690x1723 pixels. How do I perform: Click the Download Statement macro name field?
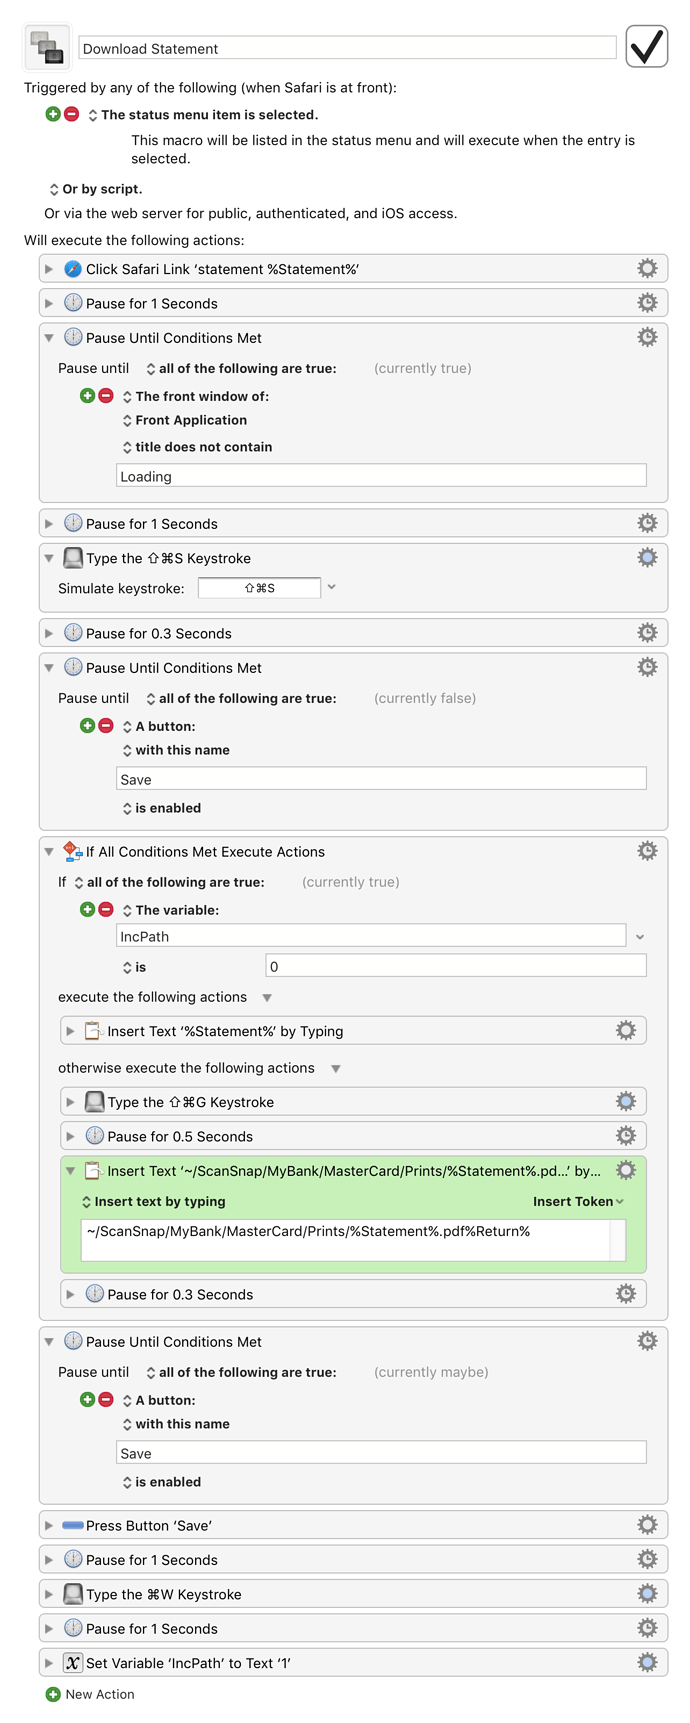coord(347,48)
